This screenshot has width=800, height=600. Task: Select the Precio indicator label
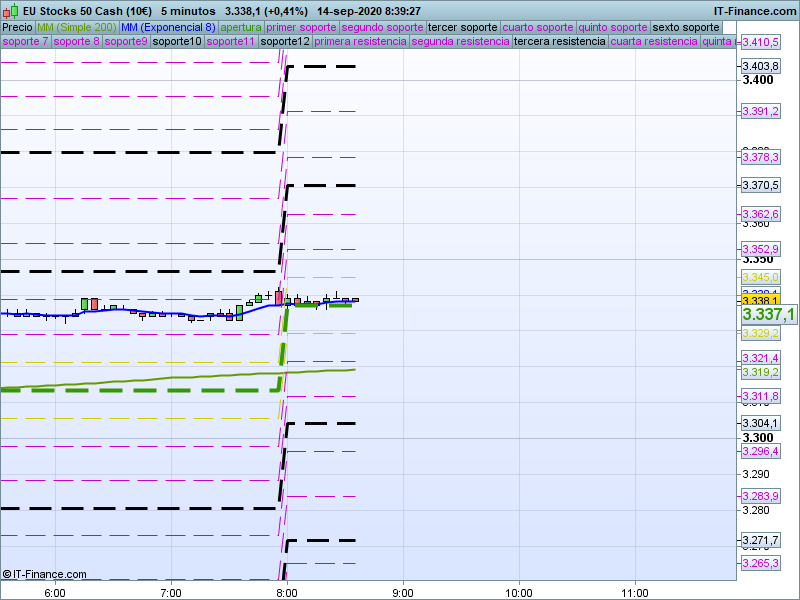click(17, 27)
